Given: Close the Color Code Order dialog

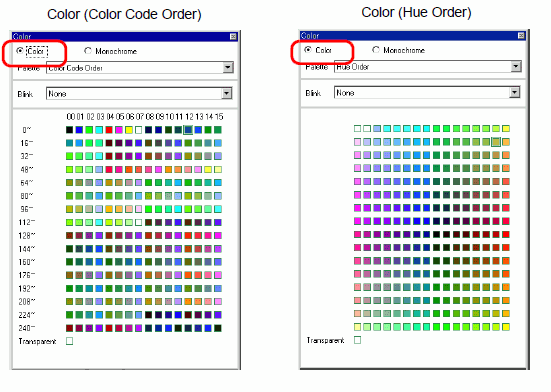Looking at the screenshot, I should point(233,37).
